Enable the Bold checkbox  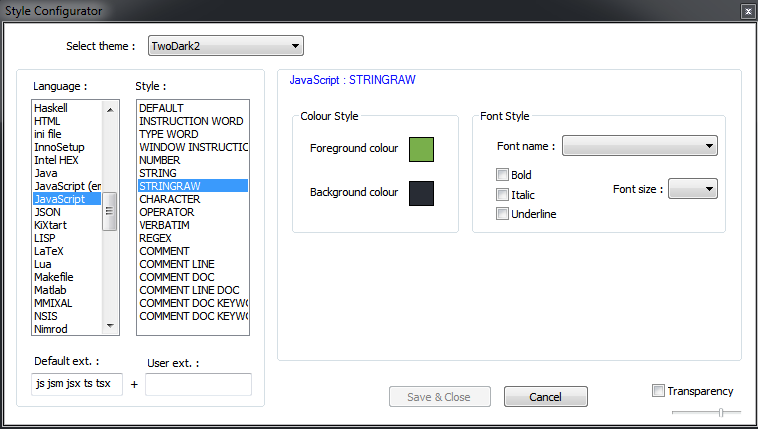pos(502,175)
